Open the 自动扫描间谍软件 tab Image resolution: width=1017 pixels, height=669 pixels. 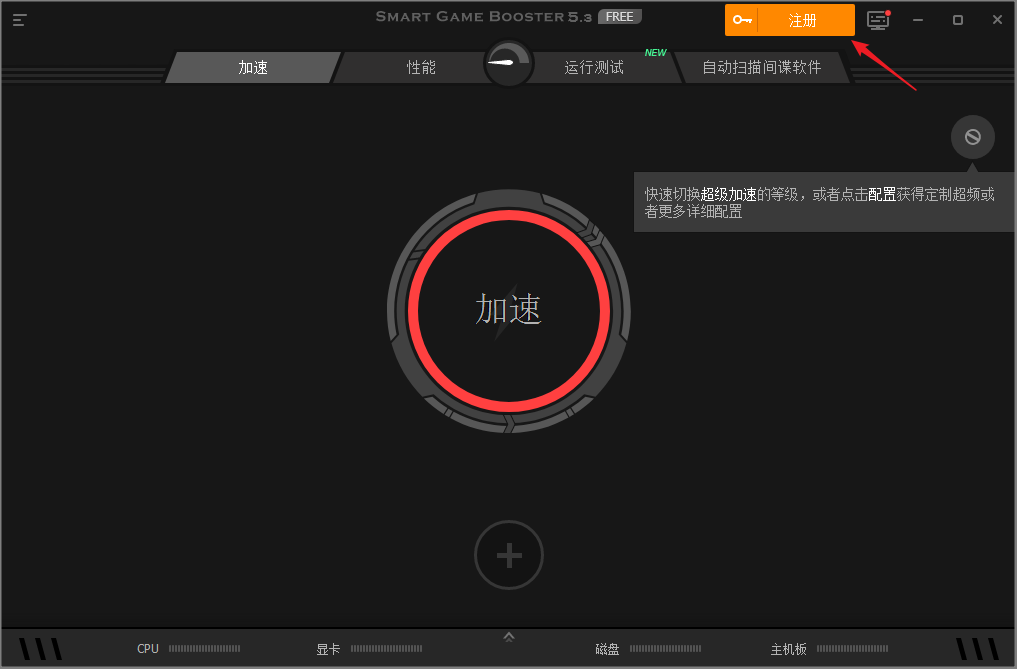(761, 67)
